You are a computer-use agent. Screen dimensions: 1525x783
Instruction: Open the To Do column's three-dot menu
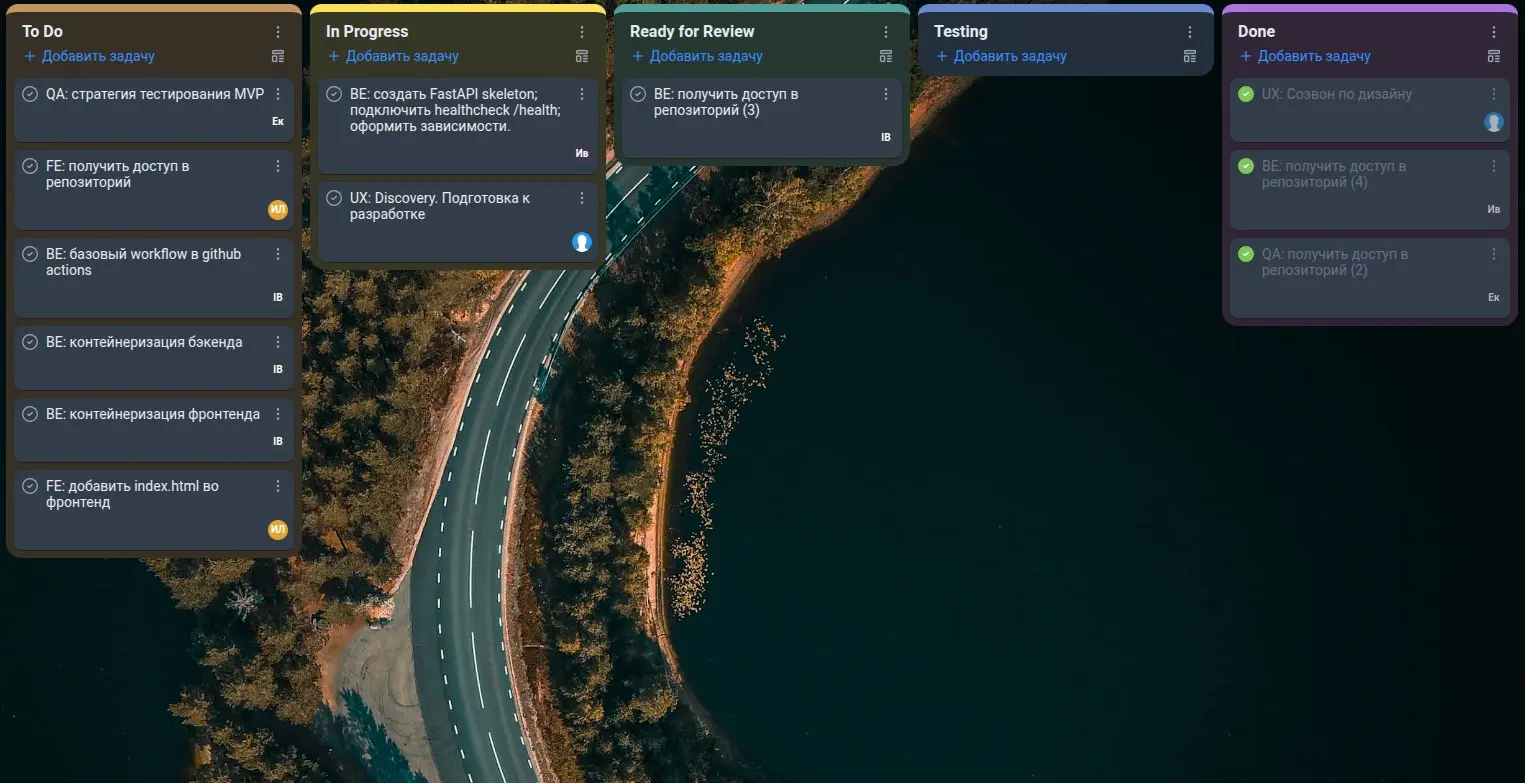[x=278, y=32]
